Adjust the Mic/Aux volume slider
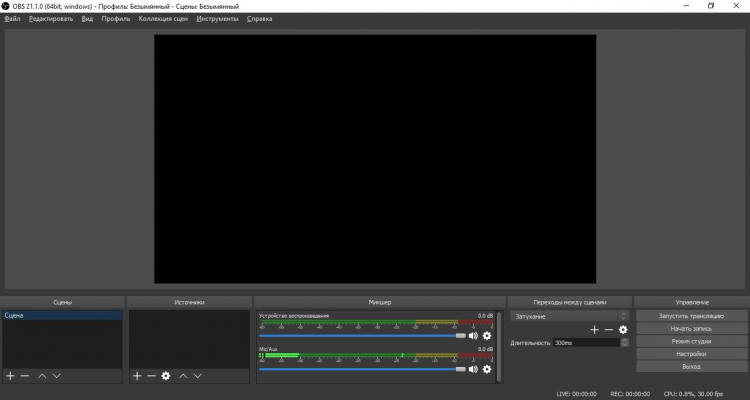Image resolution: width=750 pixels, height=400 pixels. [362, 369]
